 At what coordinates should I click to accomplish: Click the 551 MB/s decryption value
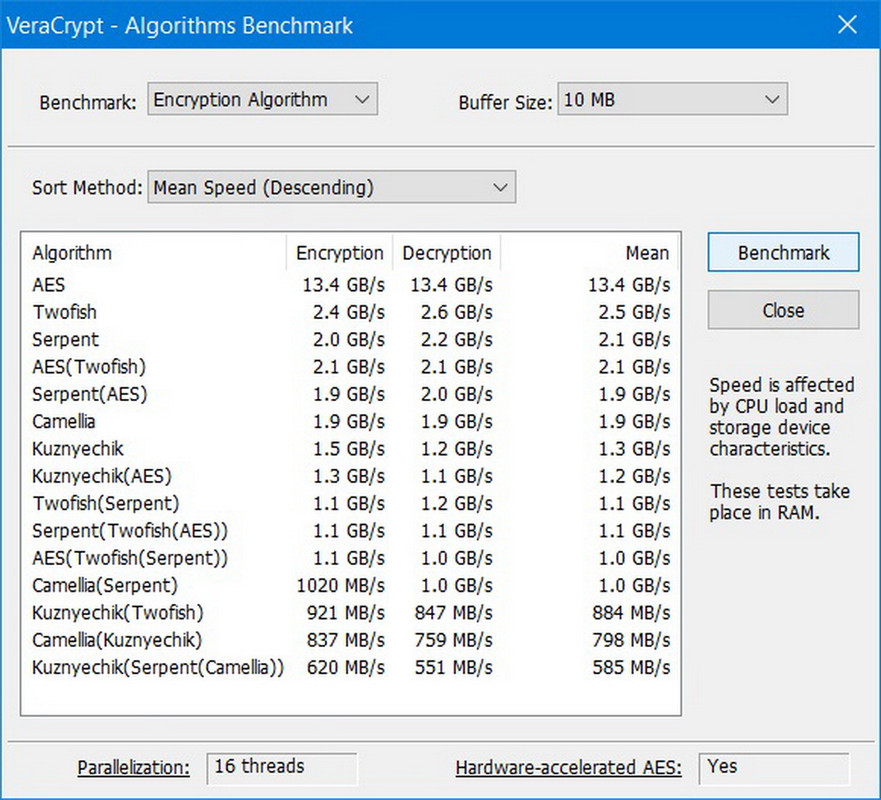coord(453,667)
